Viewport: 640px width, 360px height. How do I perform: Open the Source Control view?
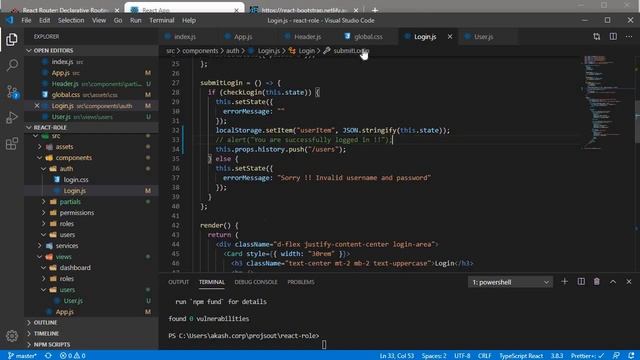coord(12,92)
